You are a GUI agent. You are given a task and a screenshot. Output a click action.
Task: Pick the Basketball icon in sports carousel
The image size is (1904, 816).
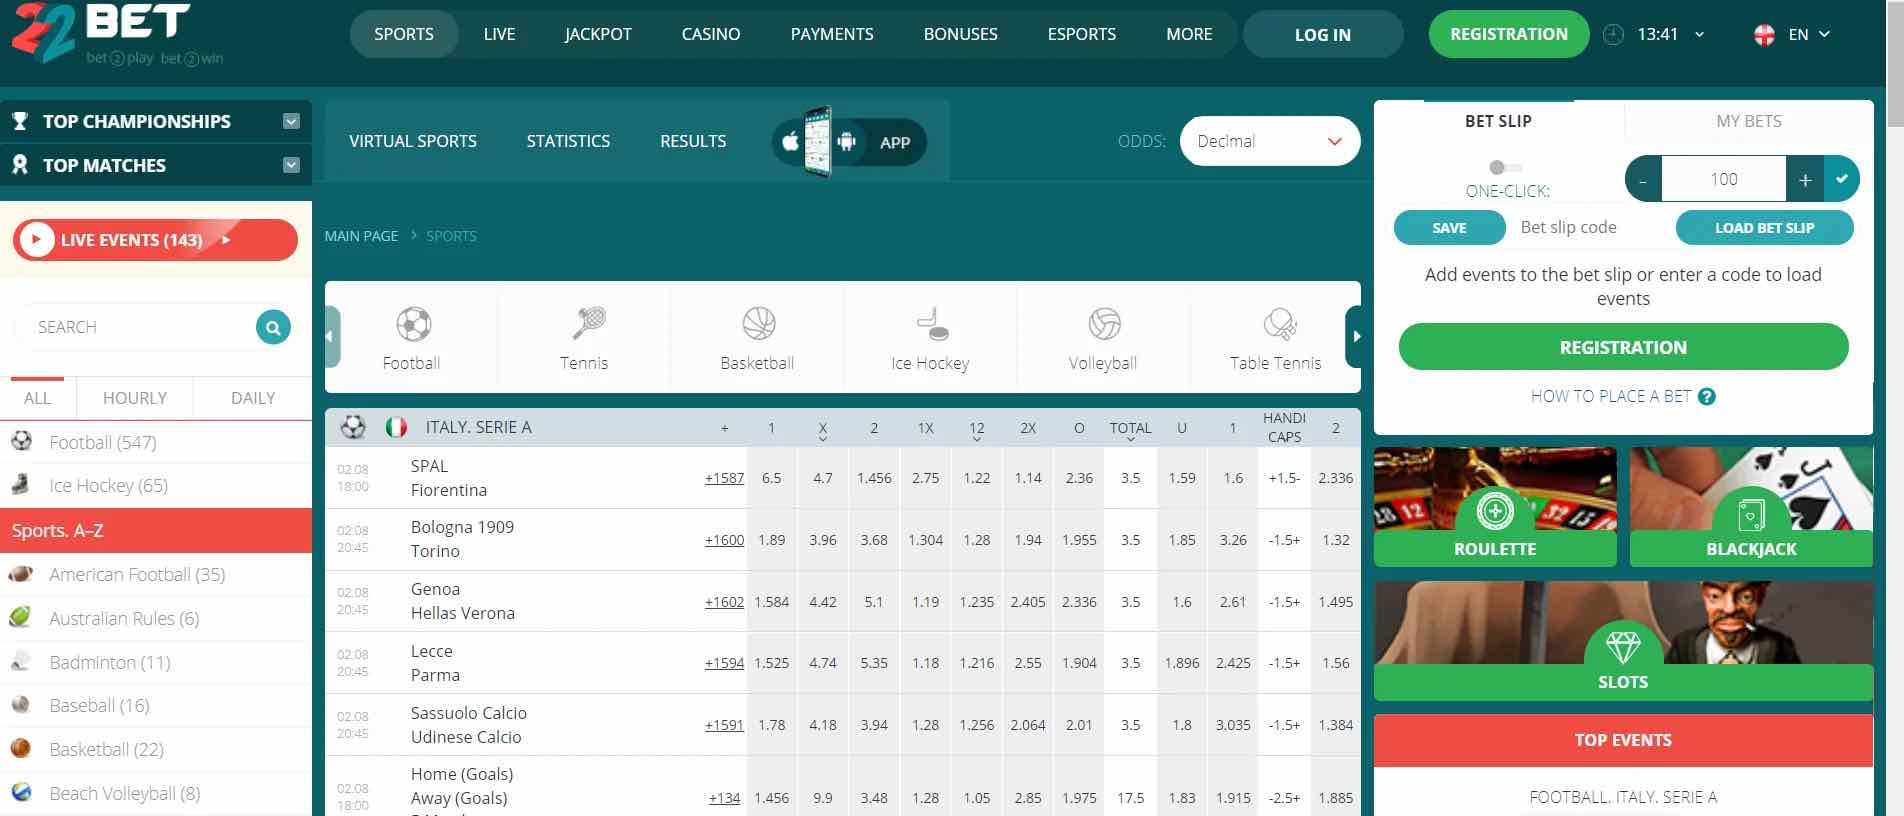[x=758, y=324]
